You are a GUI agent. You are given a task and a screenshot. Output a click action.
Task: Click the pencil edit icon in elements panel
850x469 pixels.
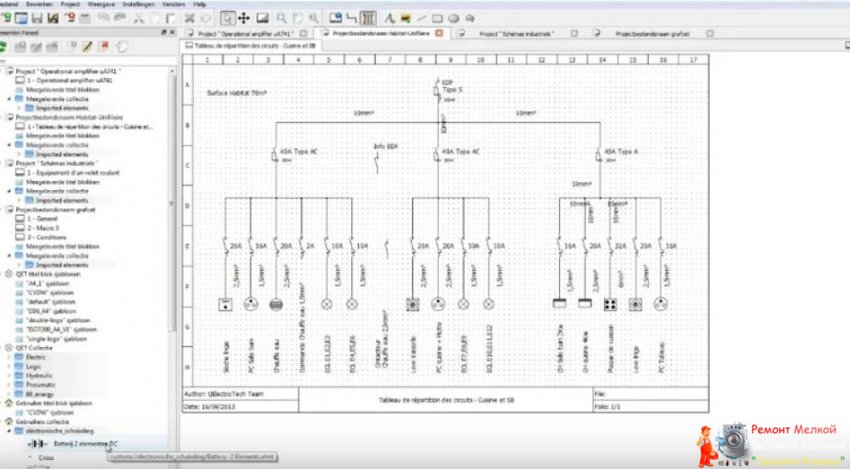click(87, 46)
